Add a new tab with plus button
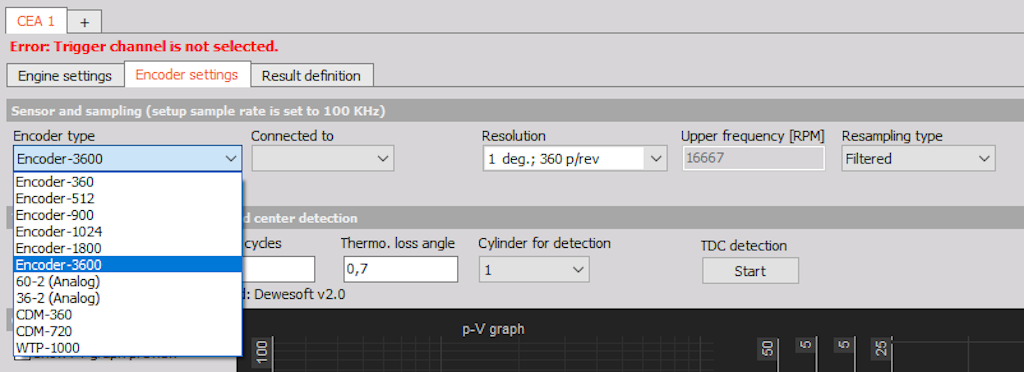Image resolution: width=1024 pixels, height=372 pixels. (84, 22)
